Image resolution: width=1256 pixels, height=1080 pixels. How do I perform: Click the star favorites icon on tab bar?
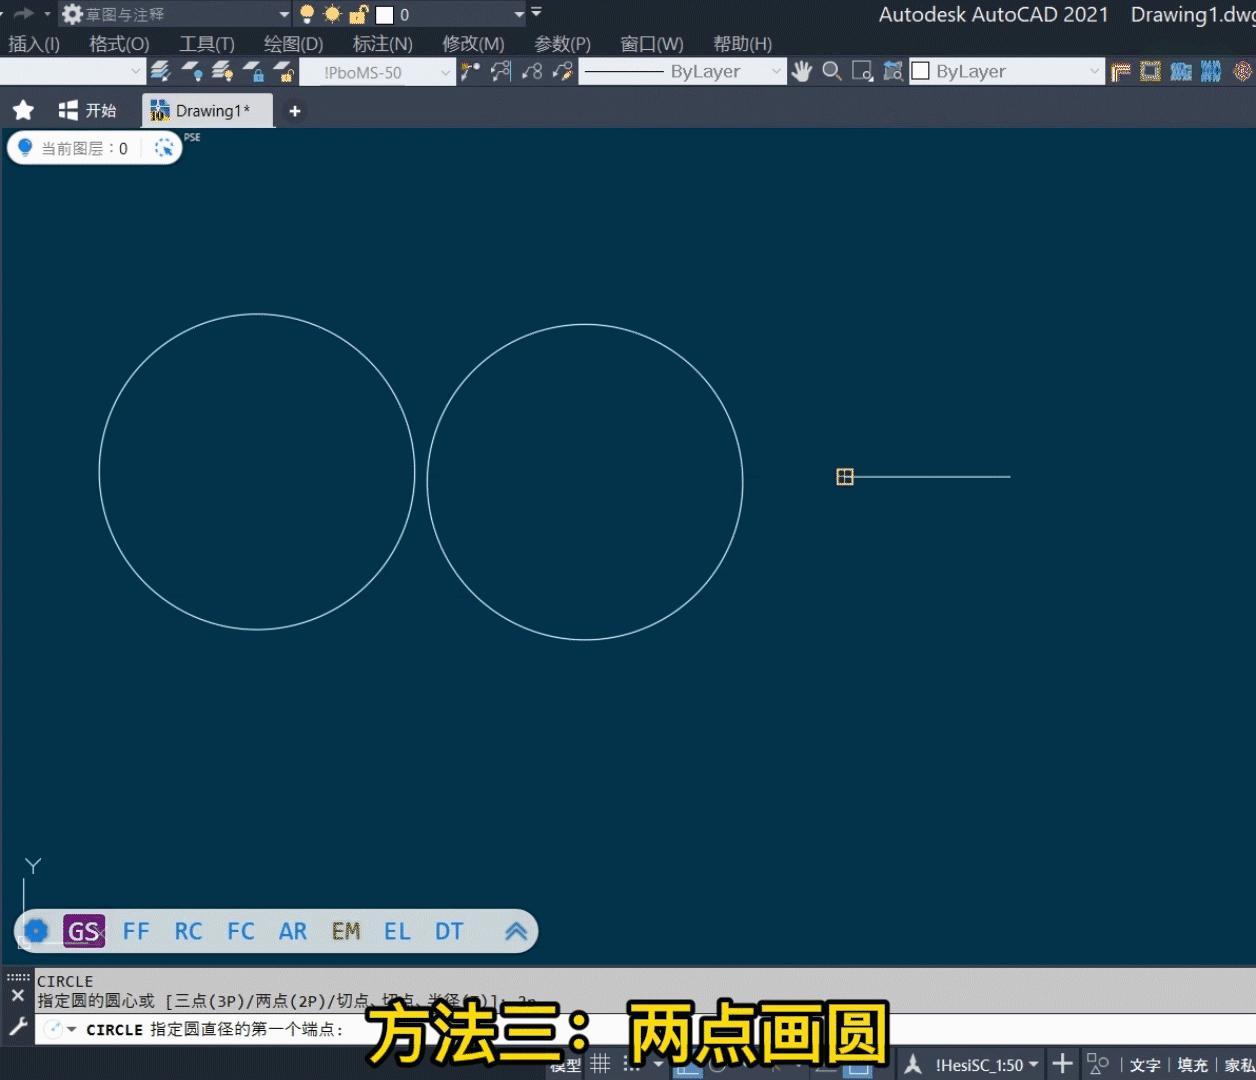(x=22, y=110)
